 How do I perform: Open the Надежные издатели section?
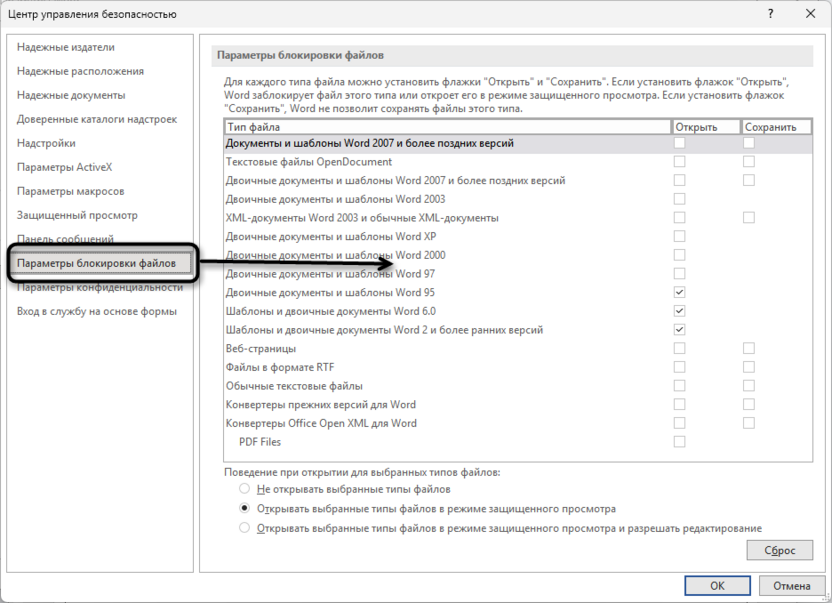66,47
